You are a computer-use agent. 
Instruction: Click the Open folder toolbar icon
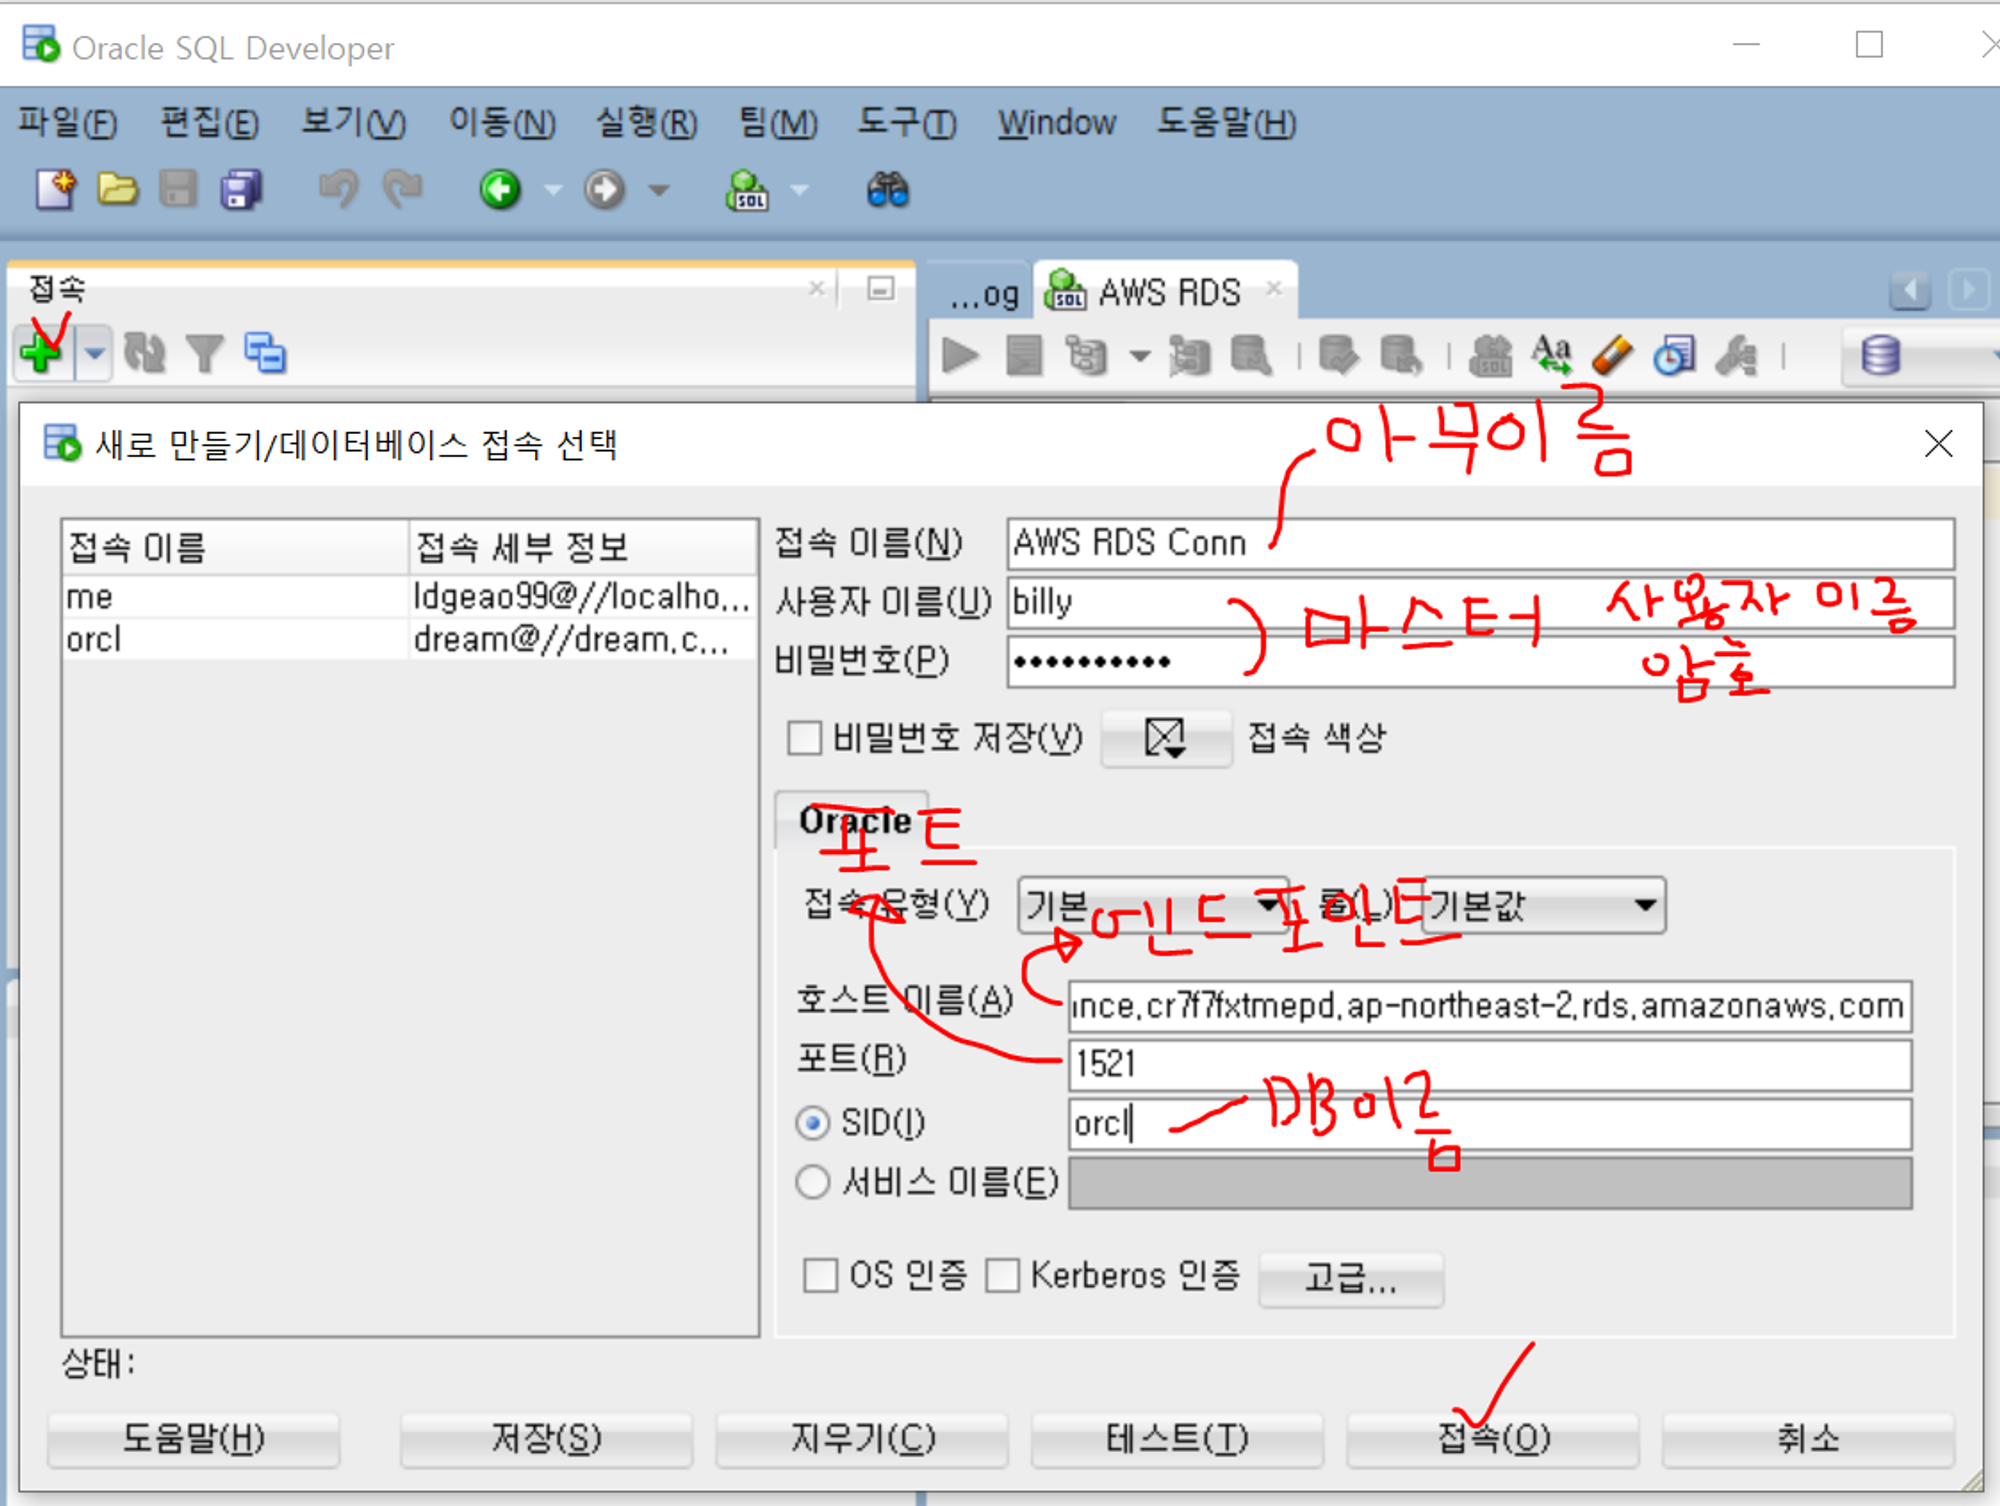tap(117, 189)
